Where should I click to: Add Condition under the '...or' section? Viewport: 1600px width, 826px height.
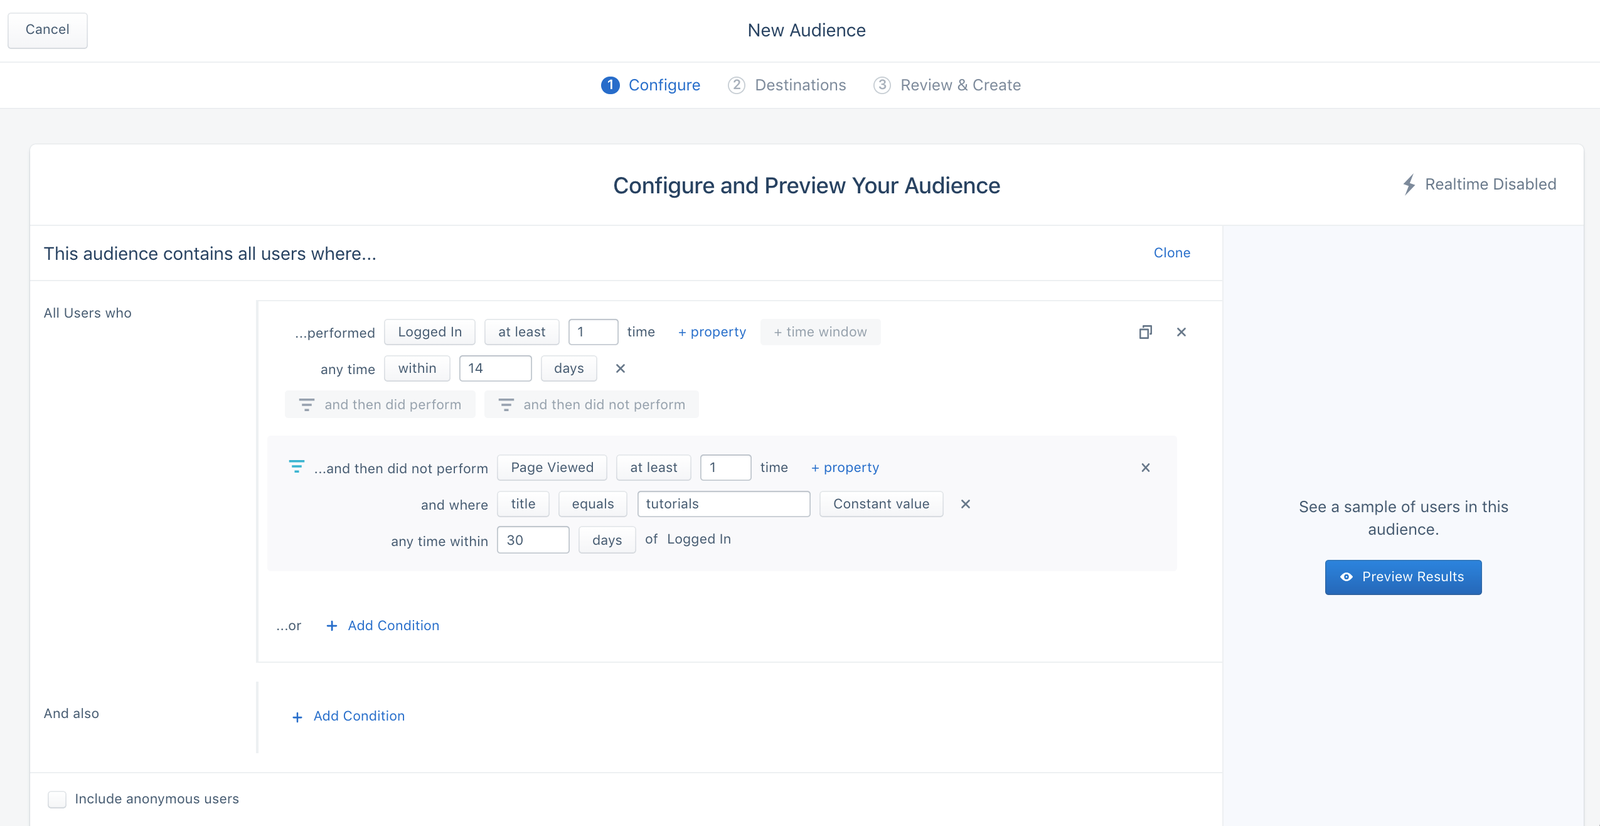[383, 626]
